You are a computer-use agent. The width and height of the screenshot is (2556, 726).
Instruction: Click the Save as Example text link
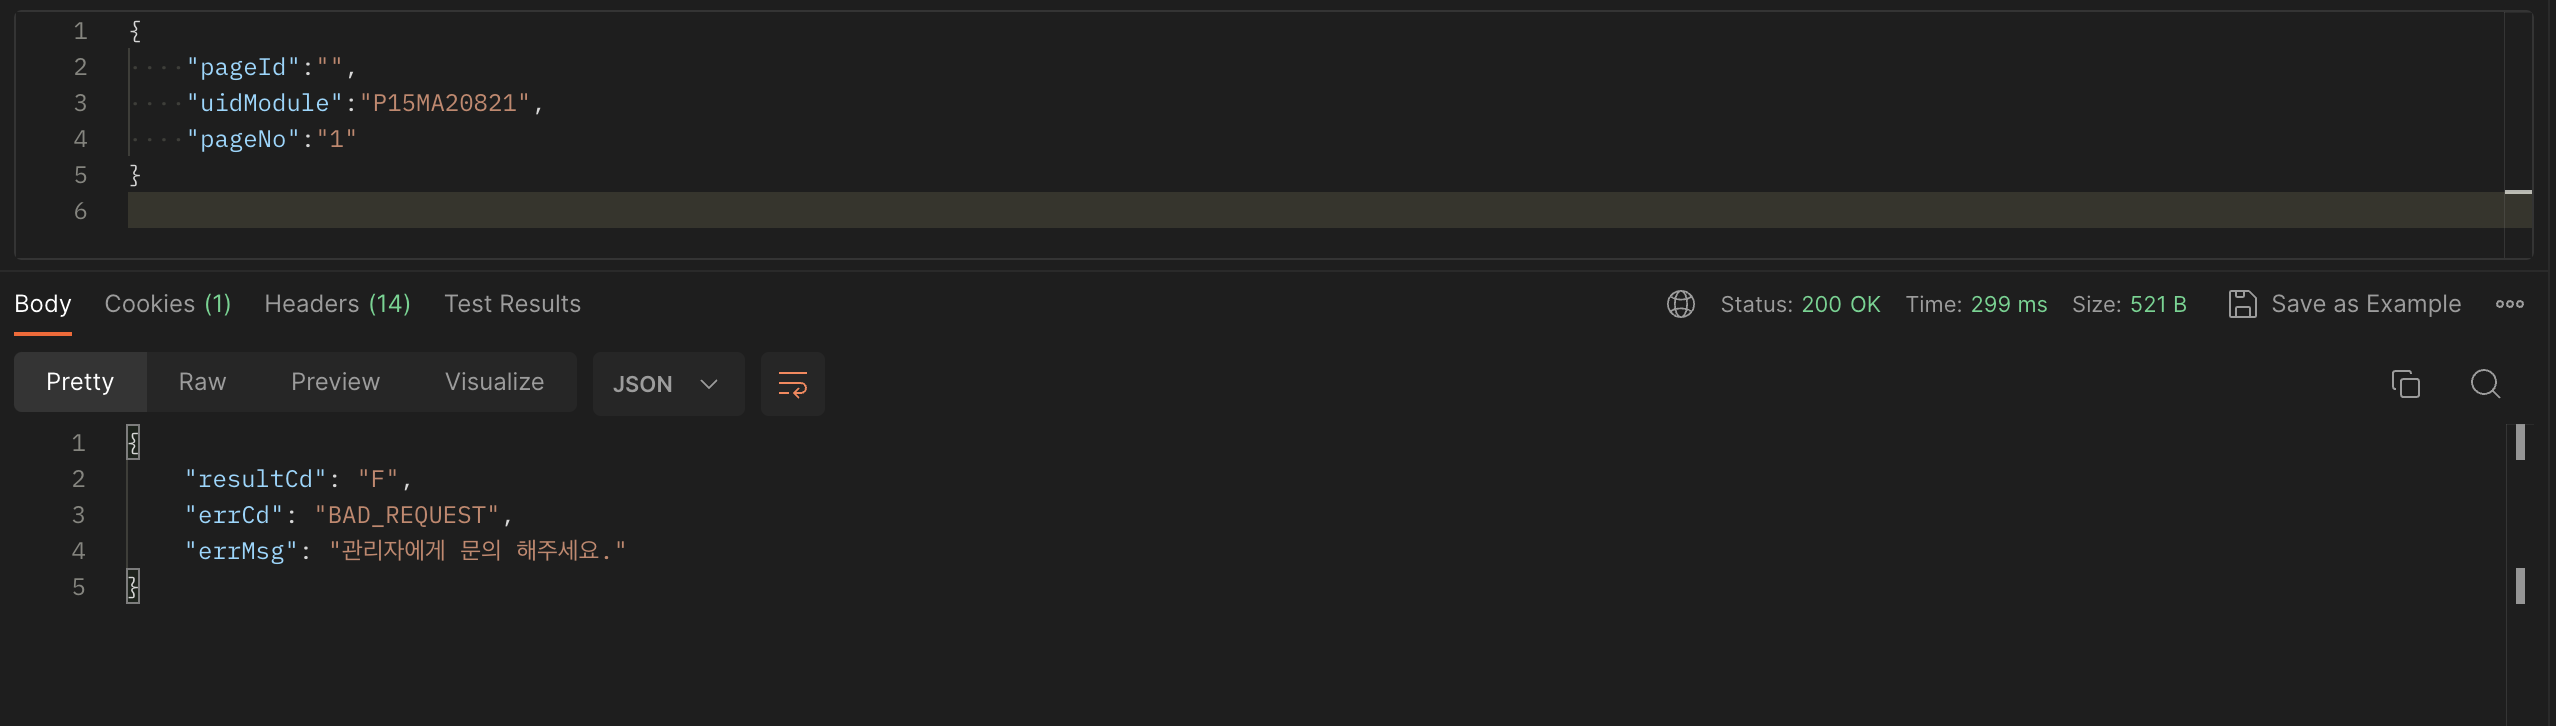(x=2366, y=304)
